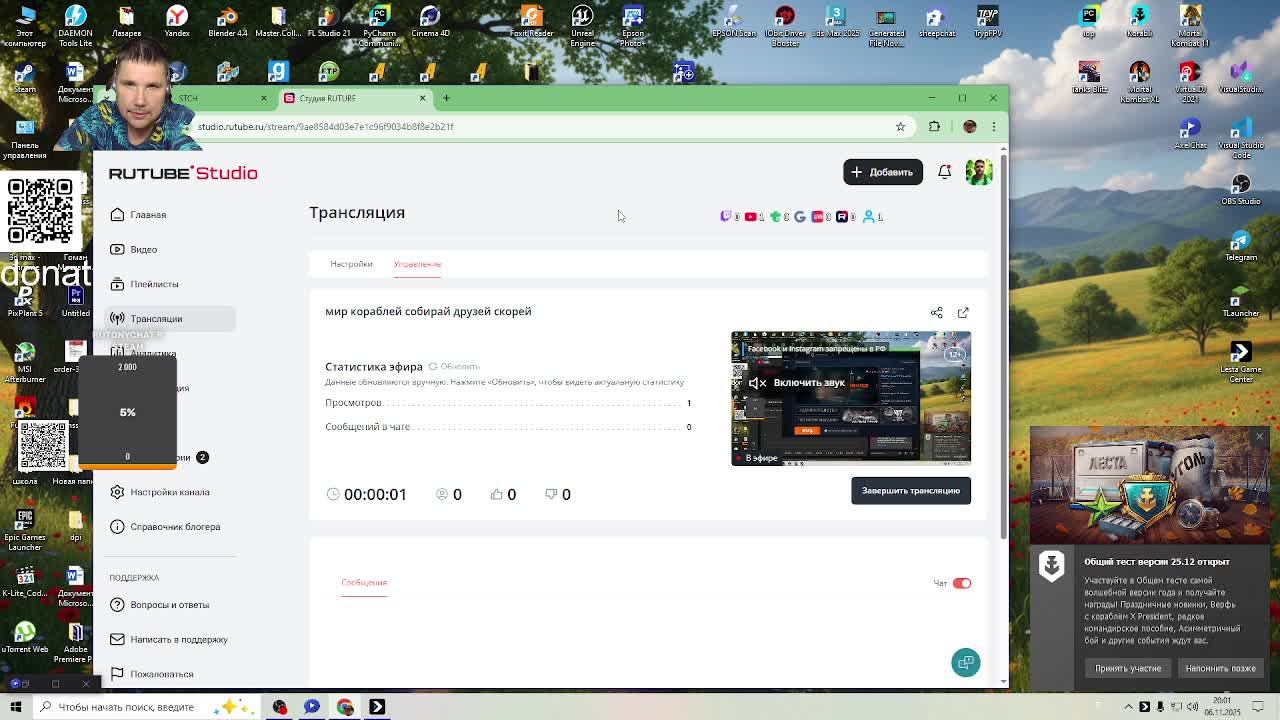Image resolution: width=1280 pixels, height=720 pixels.
Task: Switch to the Настройки tab
Action: click(351, 264)
